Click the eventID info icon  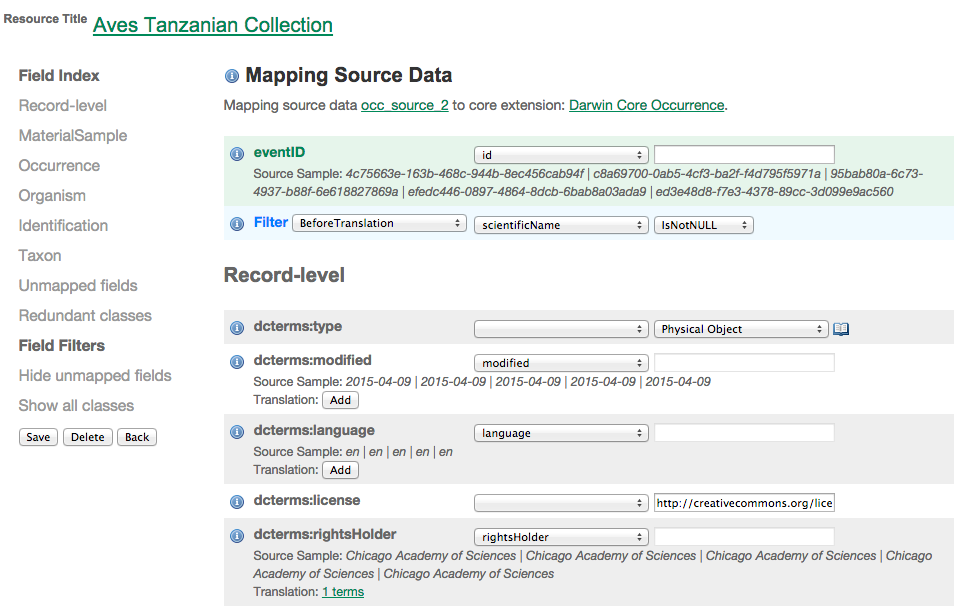[237, 154]
